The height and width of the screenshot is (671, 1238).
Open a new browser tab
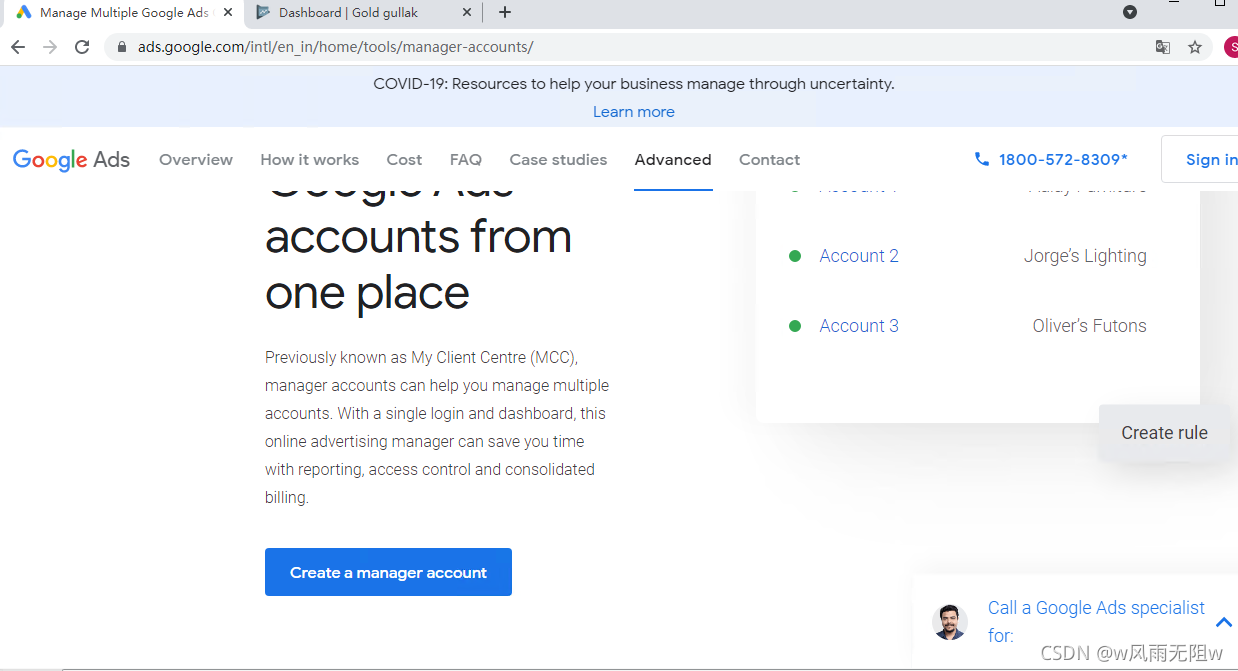coord(505,12)
